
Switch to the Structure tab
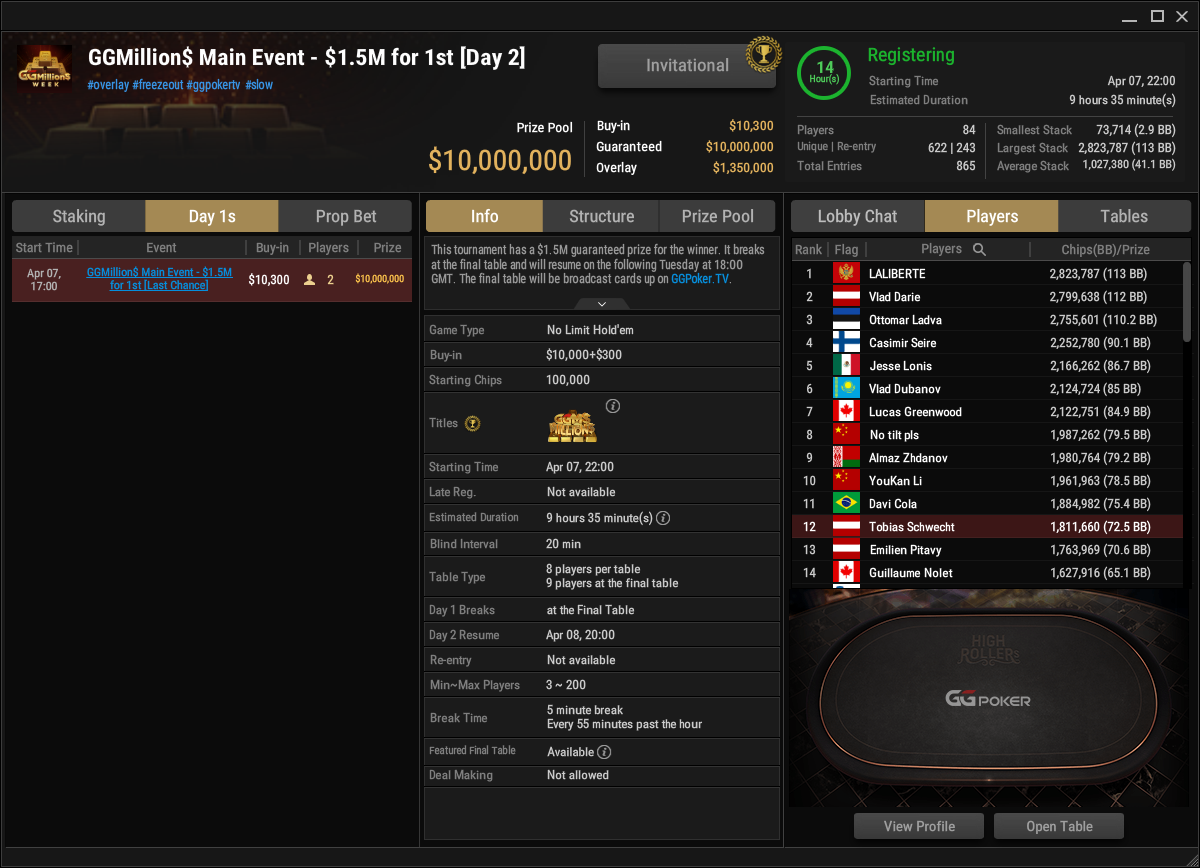click(x=602, y=216)
